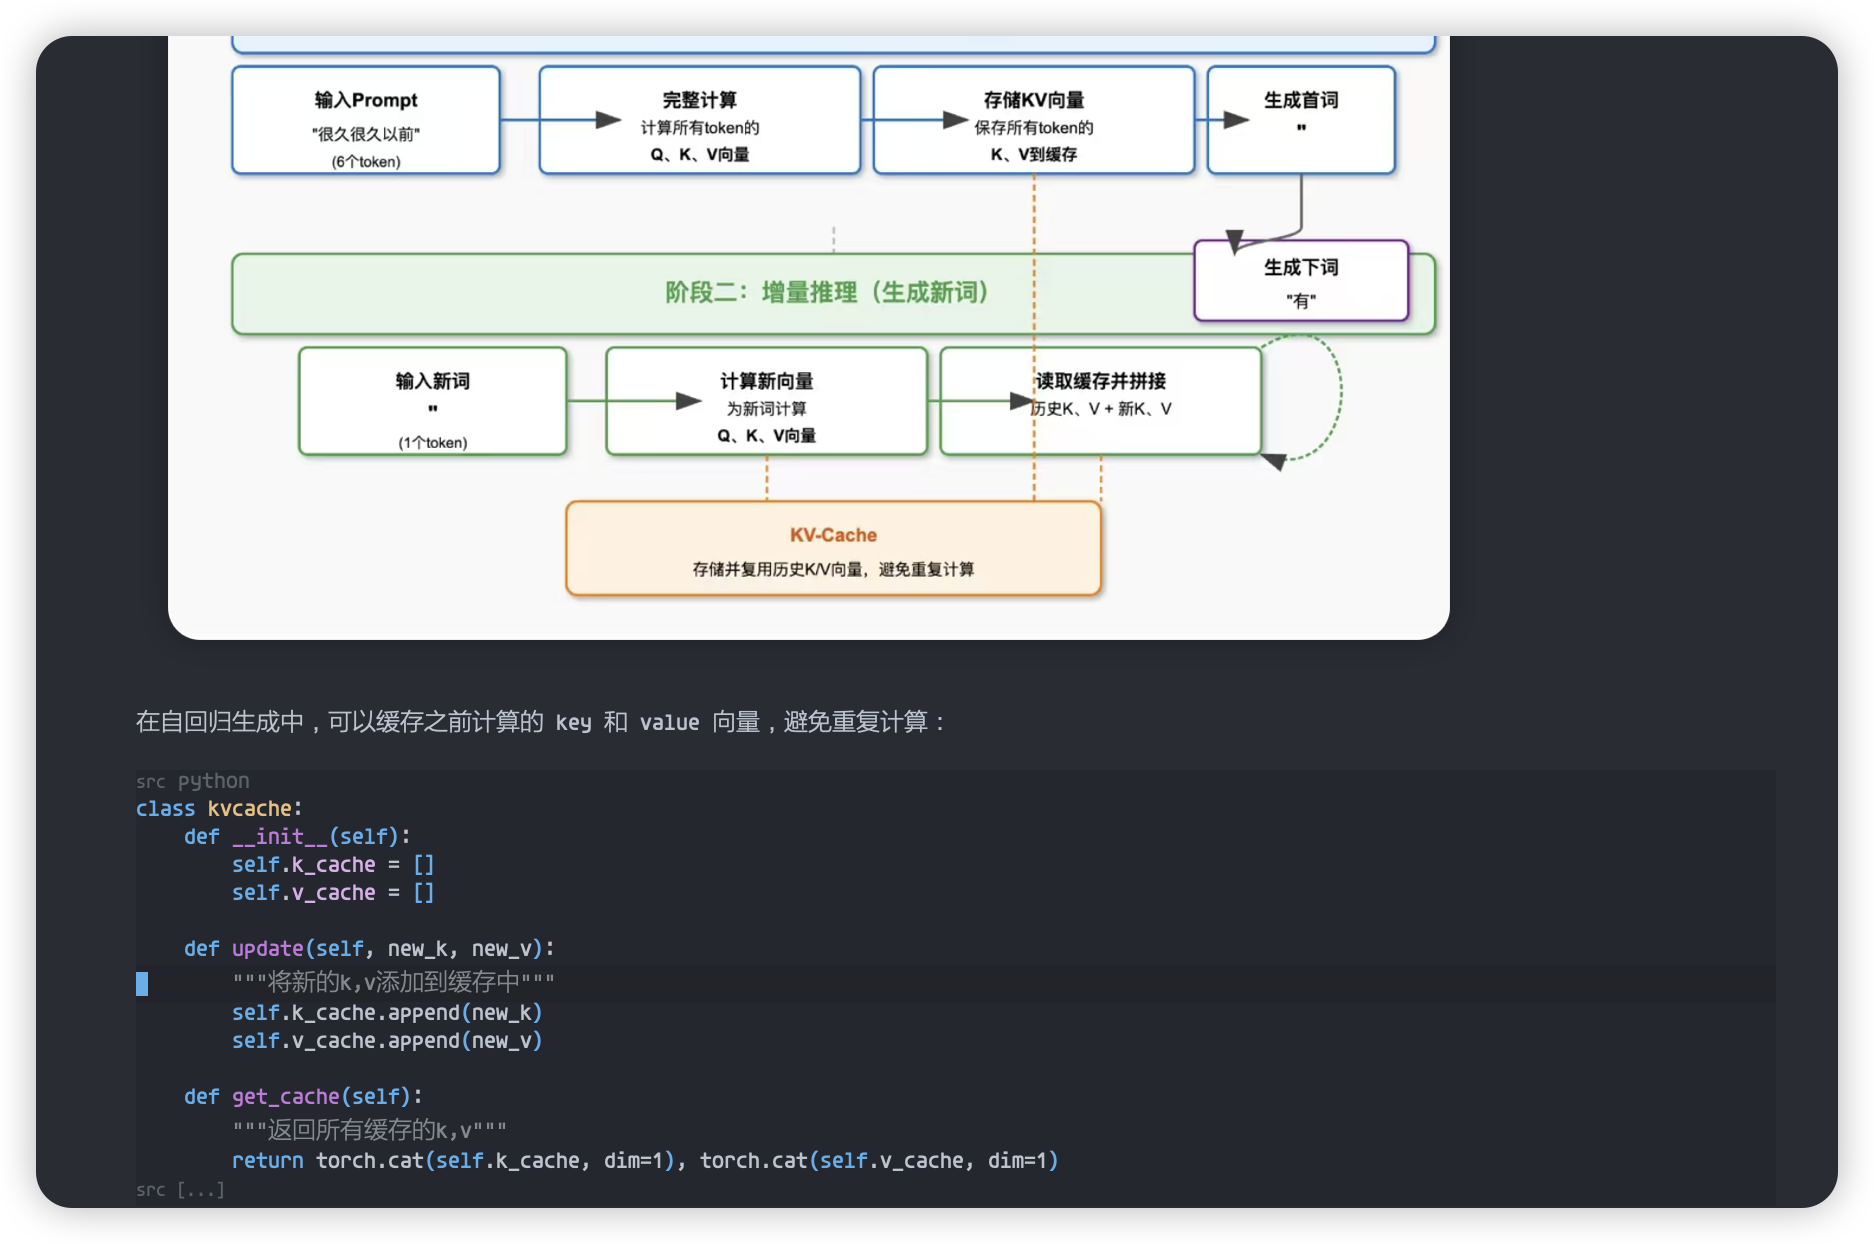
Task: Place cursor on "class kvcache:" line
Action: (x=219, y=809)
